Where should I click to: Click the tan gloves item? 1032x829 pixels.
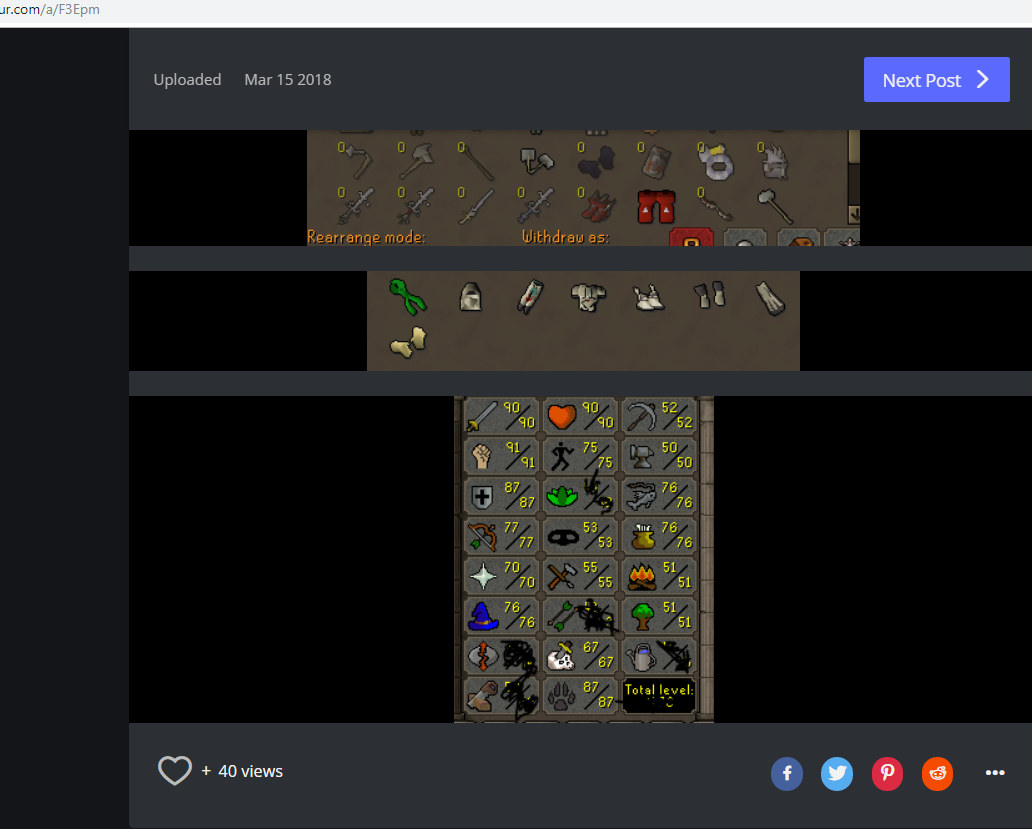tap(409, 342)
